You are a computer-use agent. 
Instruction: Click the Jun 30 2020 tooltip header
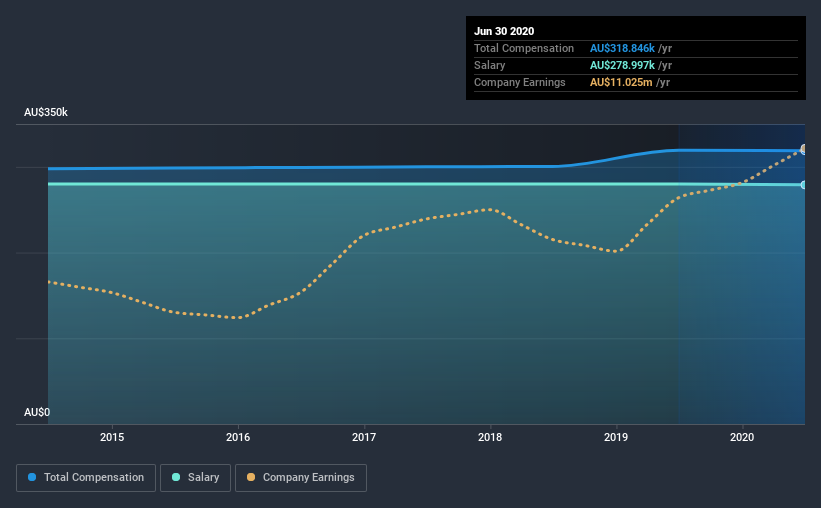(x=504, y=31)
